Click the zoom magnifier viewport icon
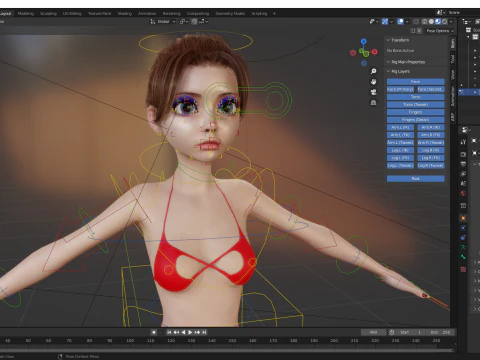The width and height of the screenshot is (480, 360). [x=373, y=71]
